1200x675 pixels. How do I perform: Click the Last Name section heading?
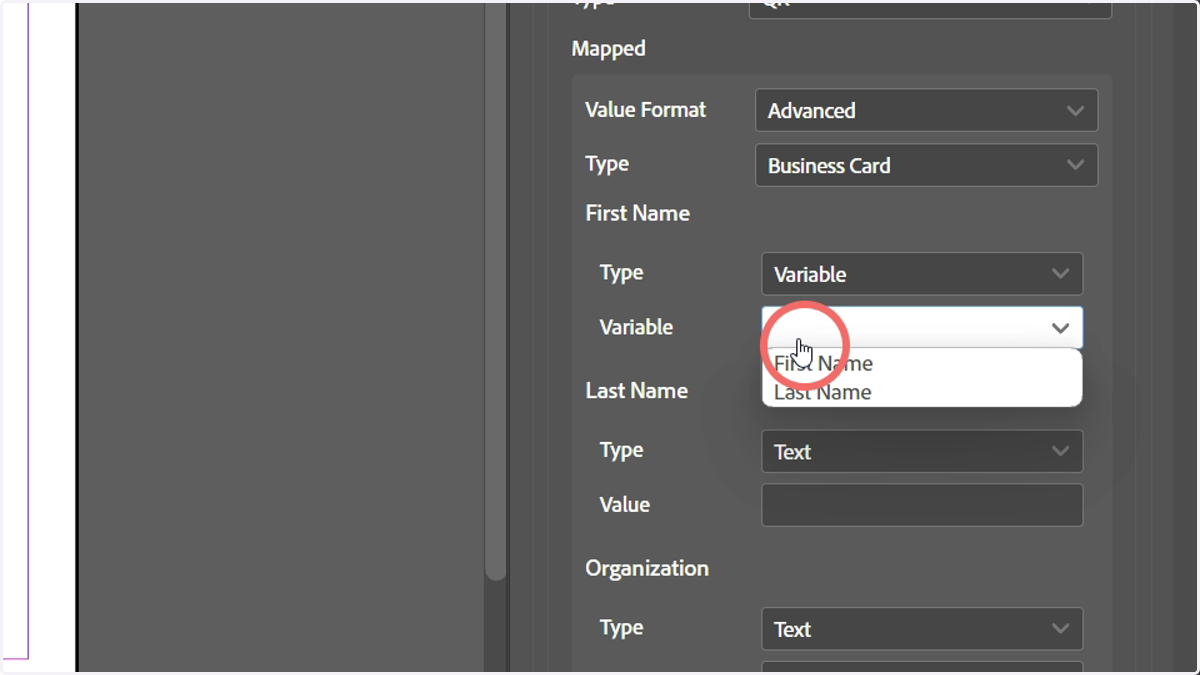point(636,391)
